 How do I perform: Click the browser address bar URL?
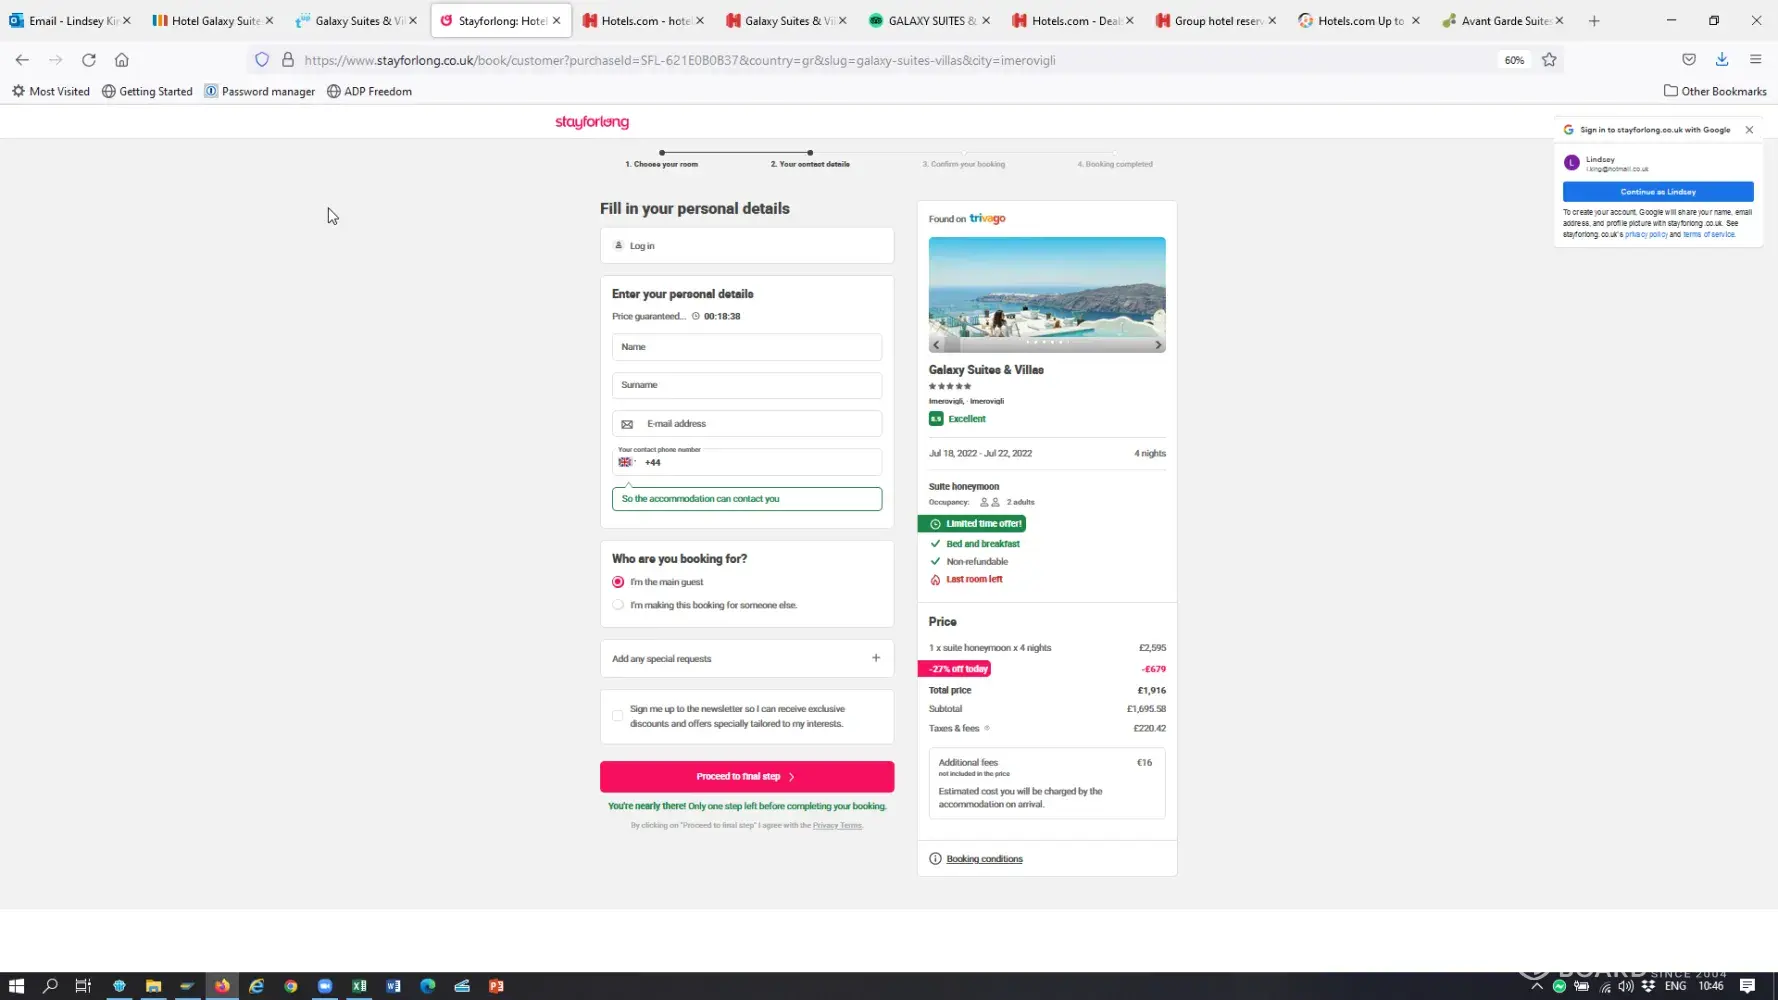pyautogui.click(x=680, y=60)
